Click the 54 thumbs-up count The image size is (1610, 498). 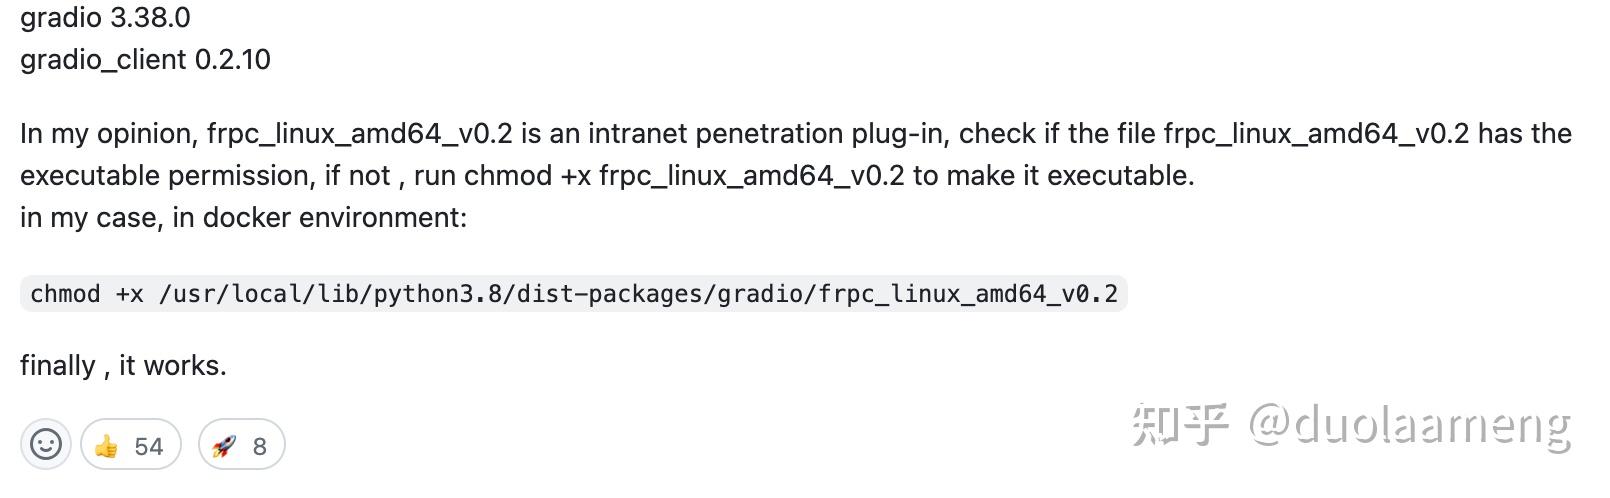[x=148, y=446]
